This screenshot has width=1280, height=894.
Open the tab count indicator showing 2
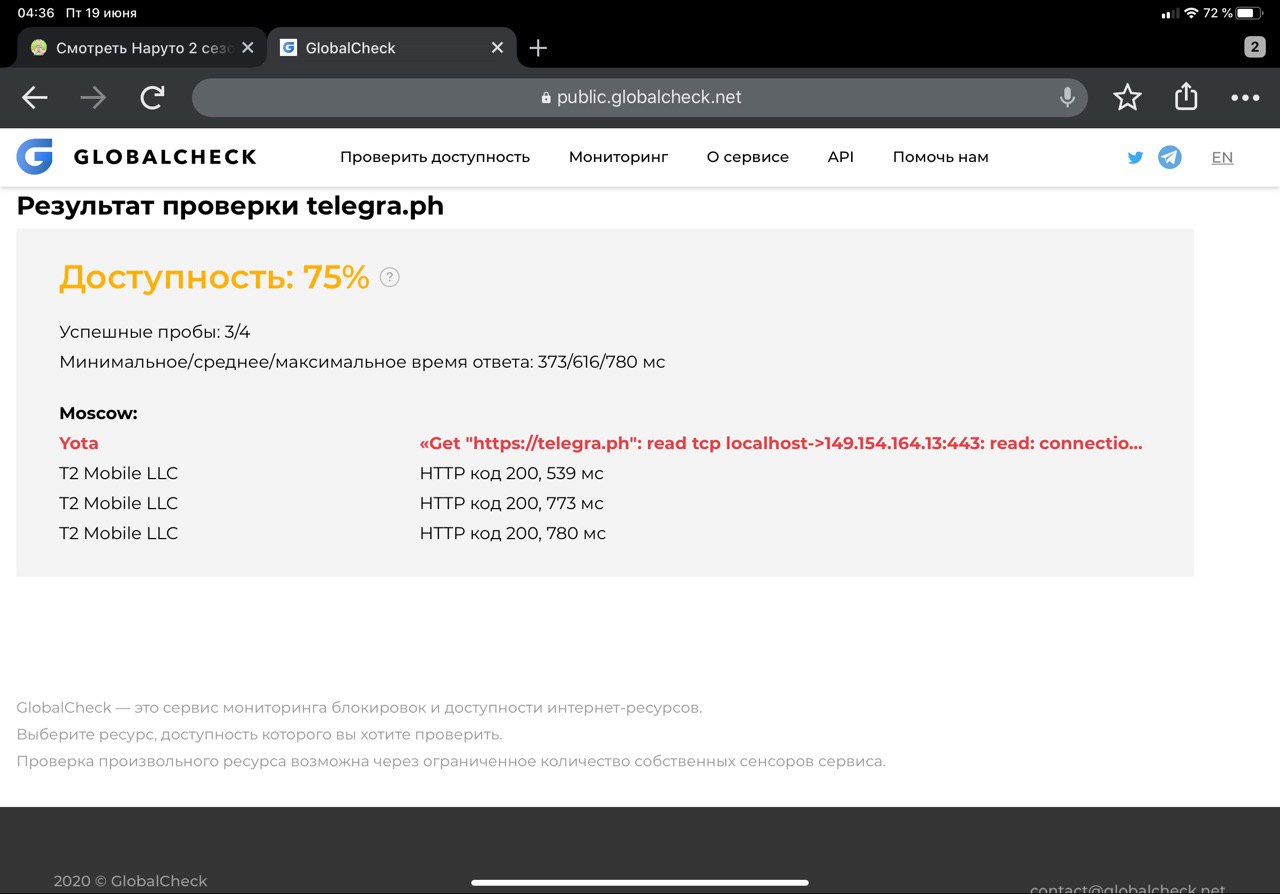click(x=1254, y=47)
